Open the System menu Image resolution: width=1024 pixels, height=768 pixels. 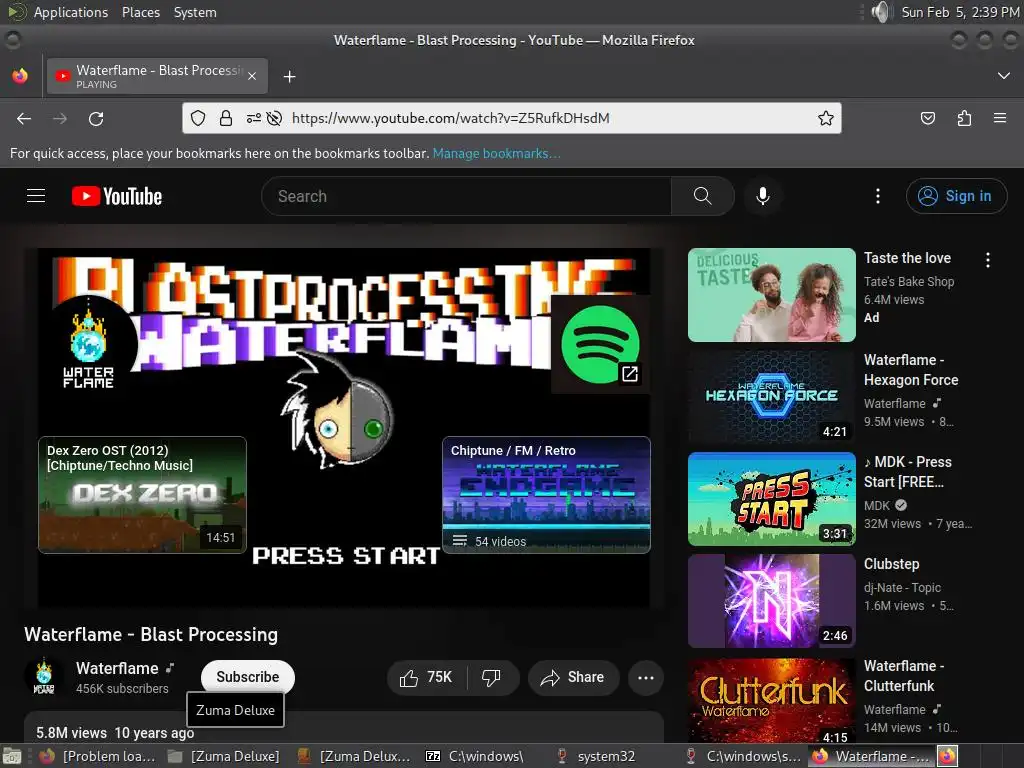[x=195, y=12]
